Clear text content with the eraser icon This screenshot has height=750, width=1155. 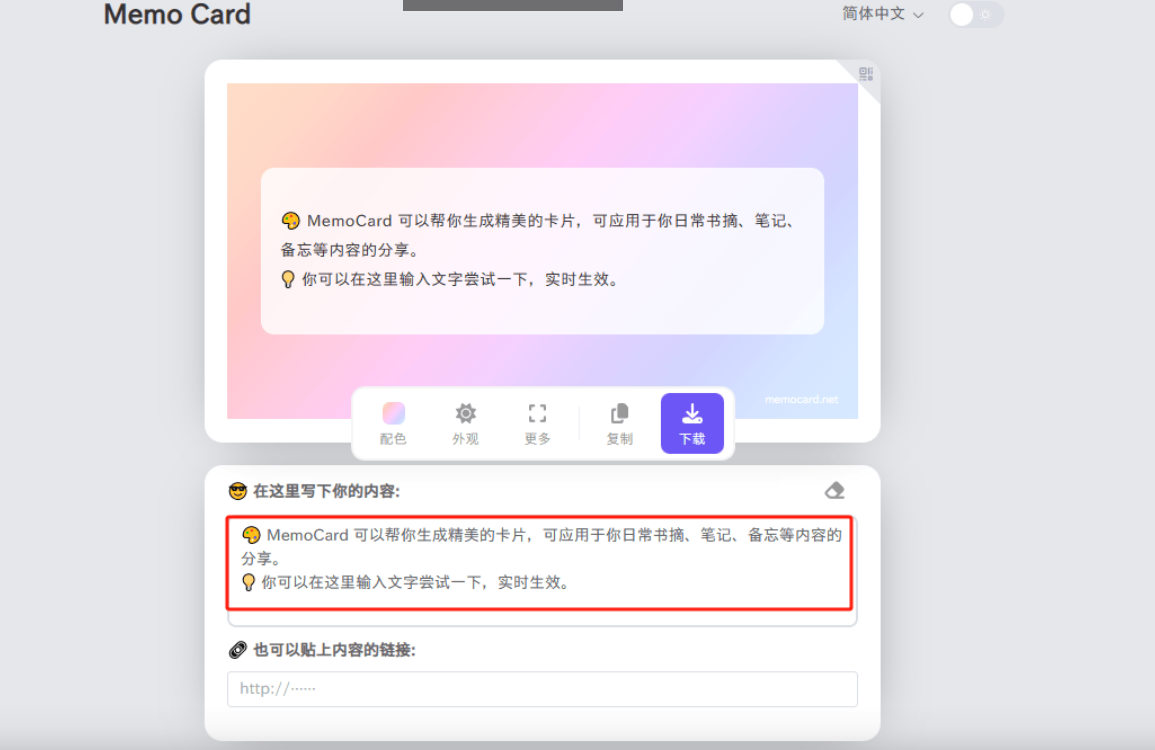pos(835,490)
